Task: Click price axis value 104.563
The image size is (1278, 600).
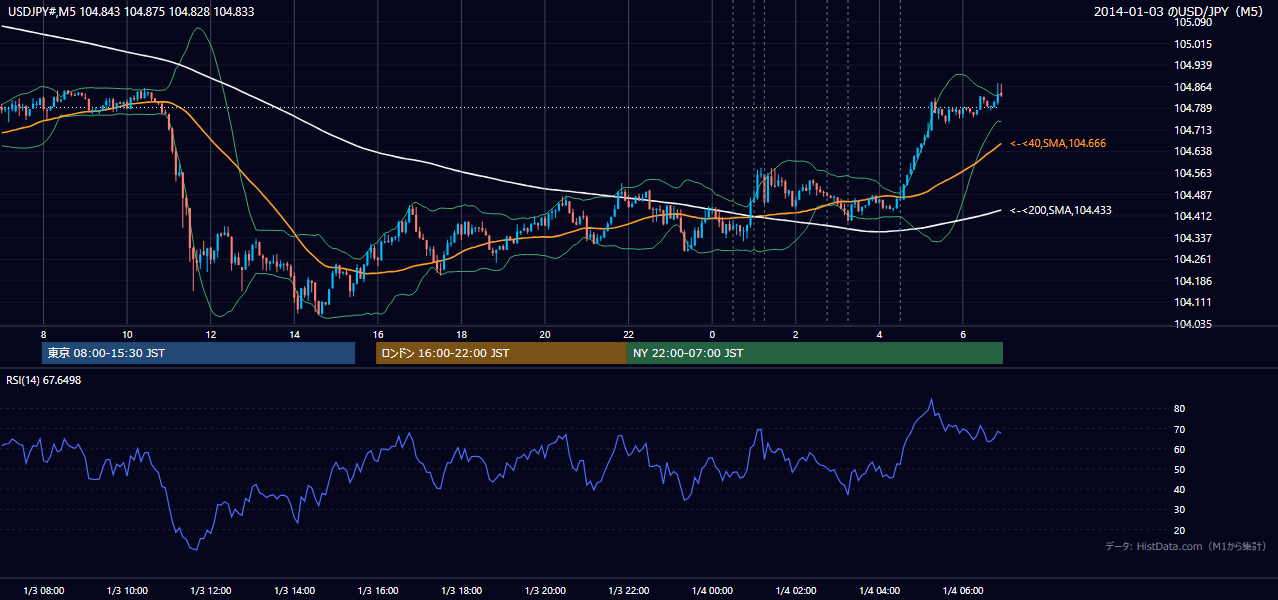Action: [1194, 173]
